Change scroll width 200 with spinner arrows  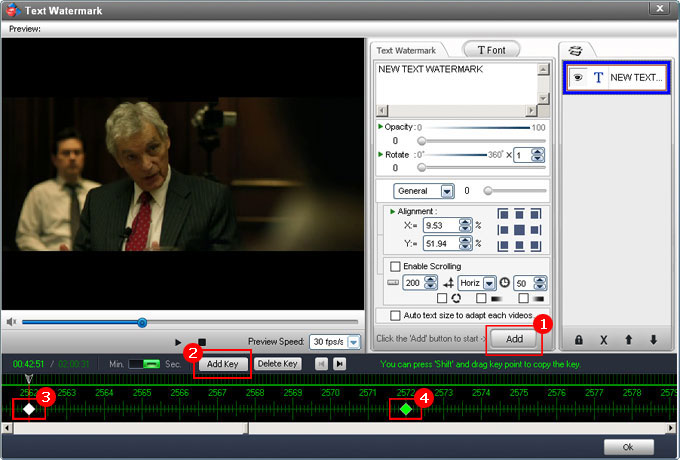pos(430,283)
